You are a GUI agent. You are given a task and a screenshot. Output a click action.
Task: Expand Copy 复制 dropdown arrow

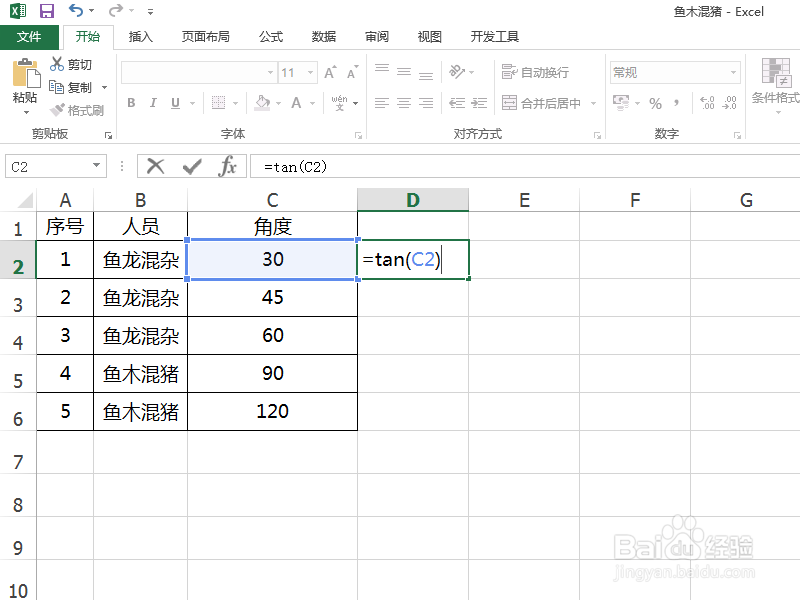(x=105, y=87)
